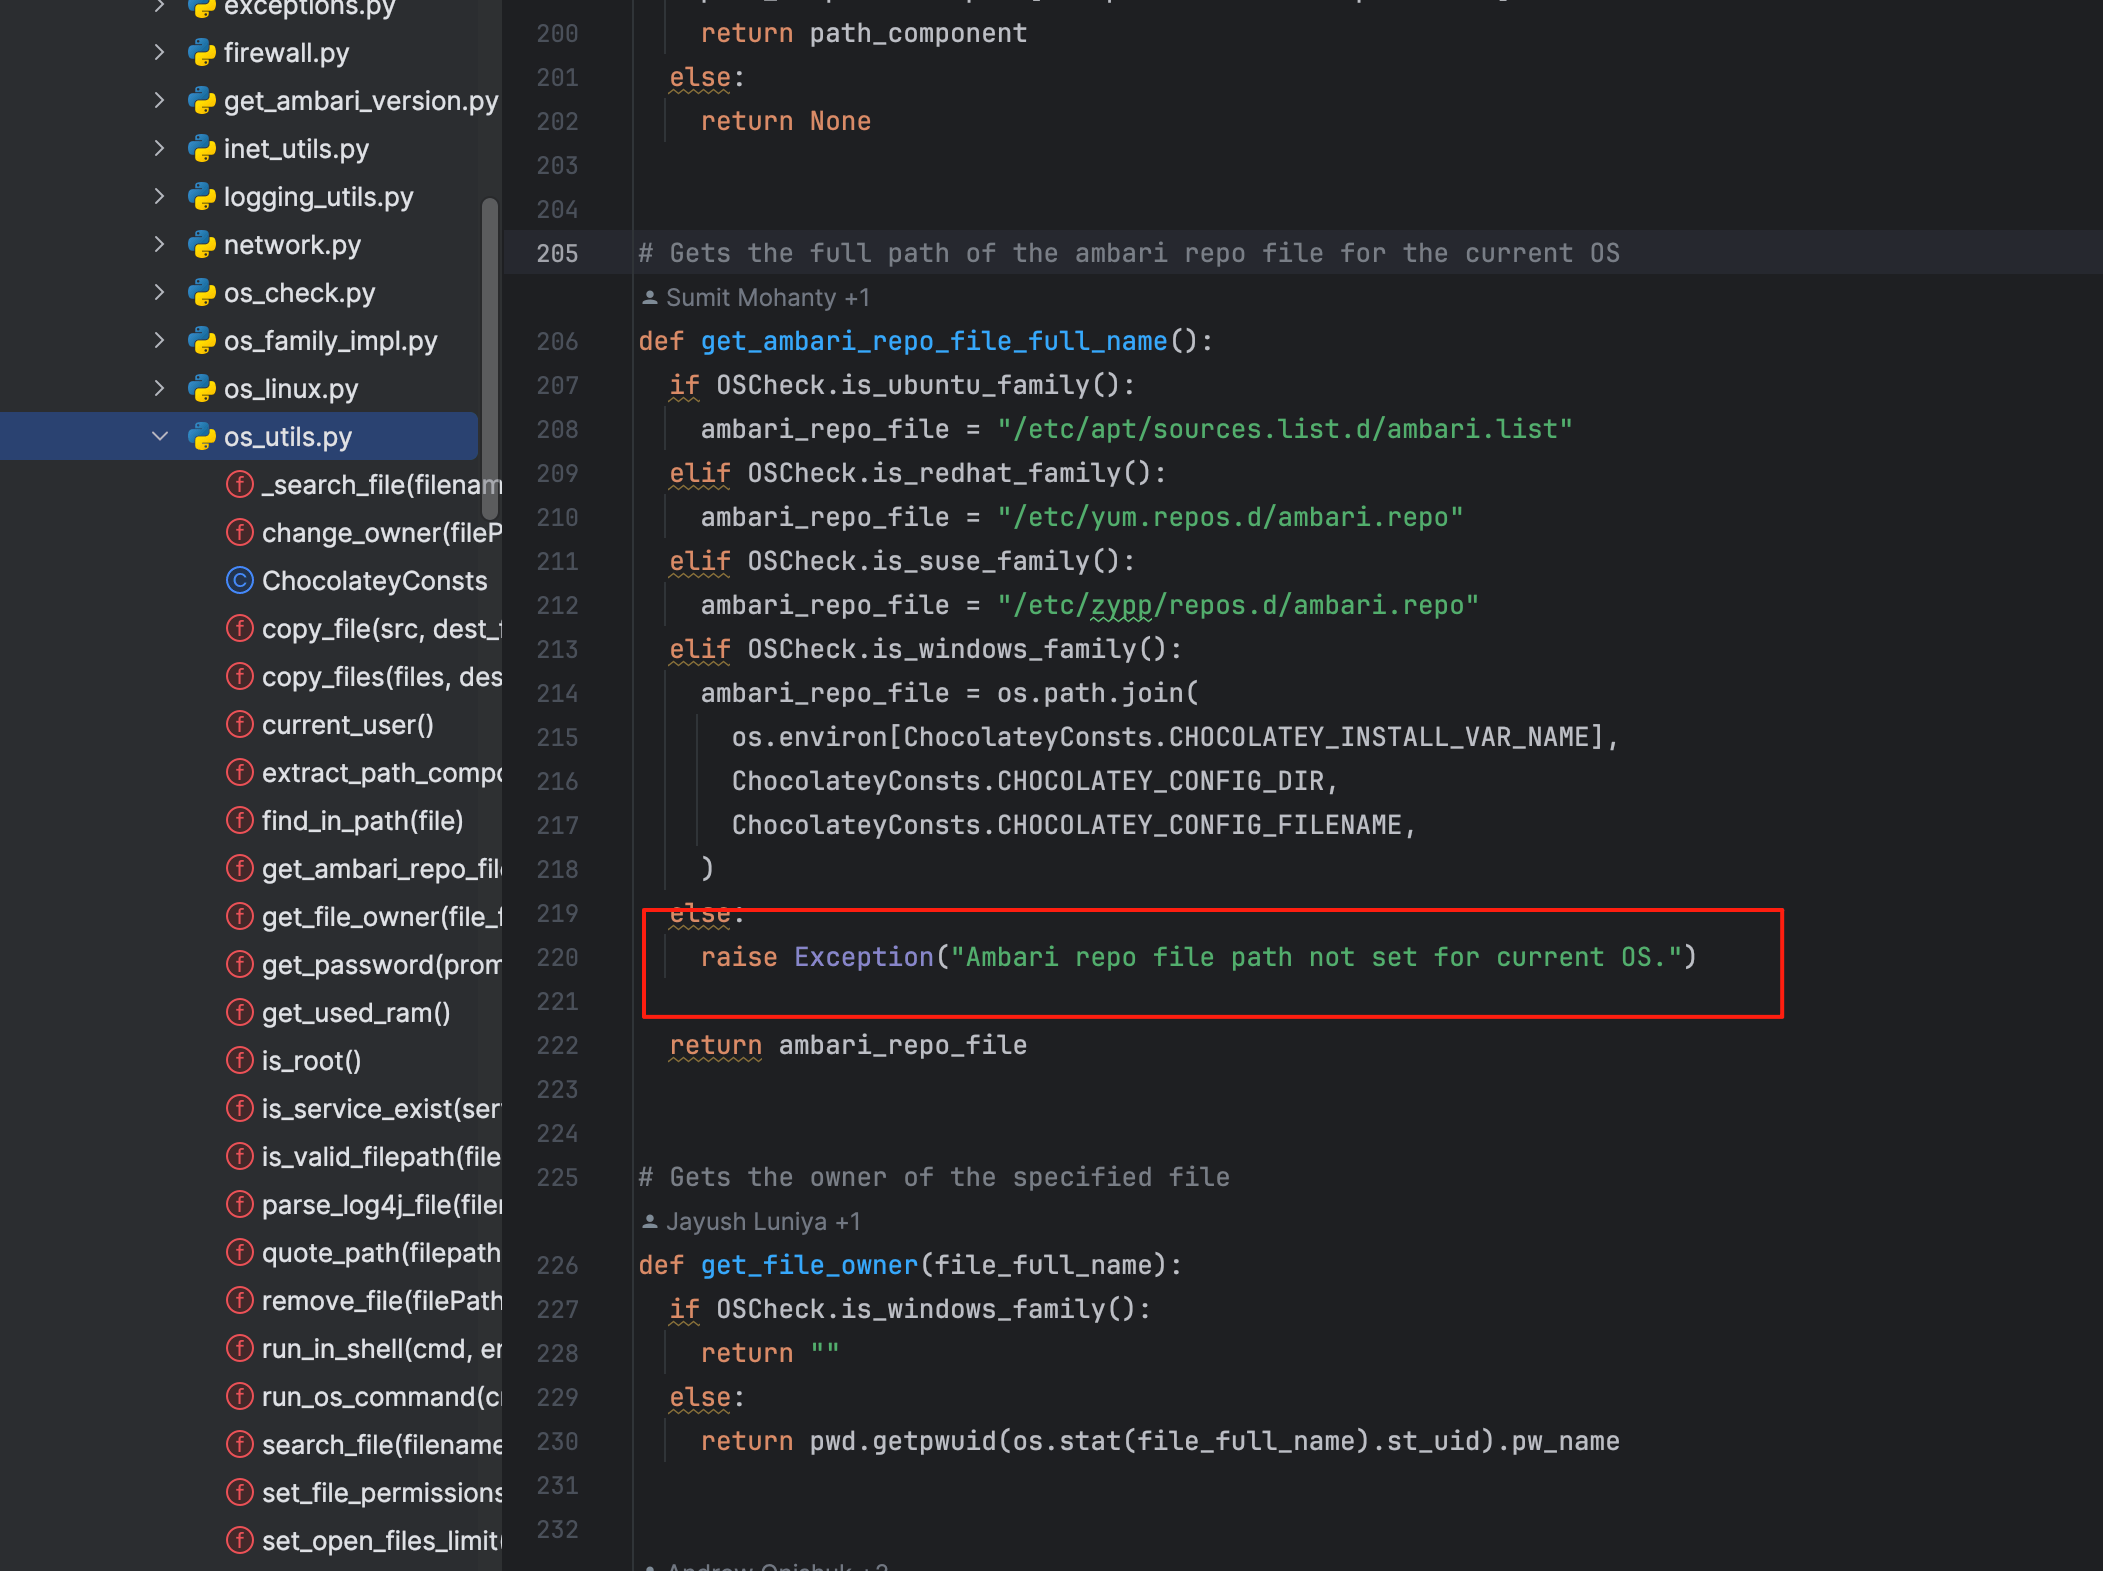2104x1572 pixels.
Task: Click the get_ambari_repo_file_full_name function name
Action: coord(934,342)
